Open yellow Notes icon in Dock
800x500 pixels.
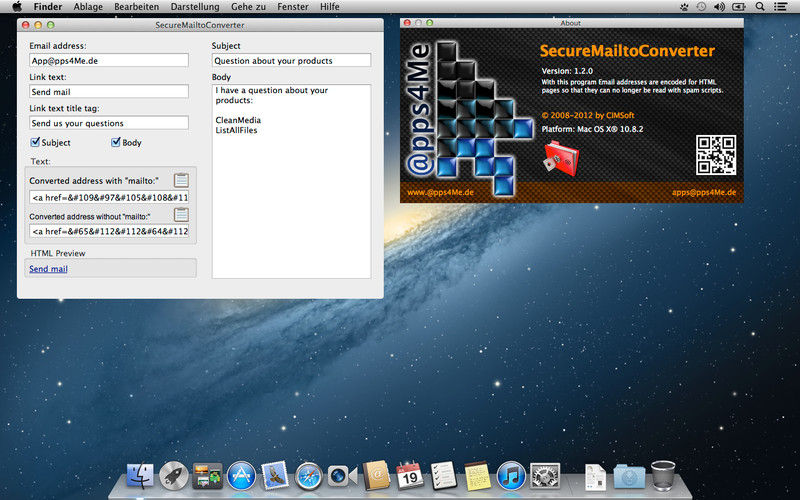477,476
